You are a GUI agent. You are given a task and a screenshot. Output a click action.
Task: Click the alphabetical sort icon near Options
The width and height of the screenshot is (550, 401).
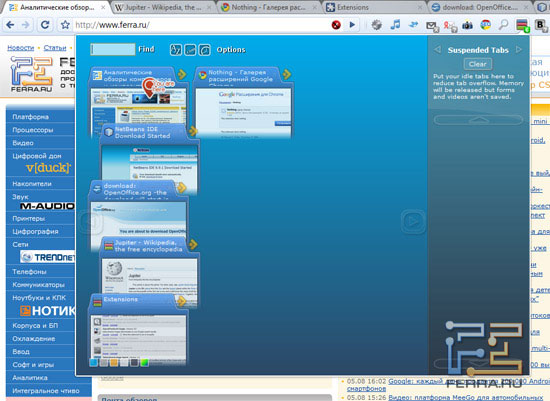tap(176, 50)
